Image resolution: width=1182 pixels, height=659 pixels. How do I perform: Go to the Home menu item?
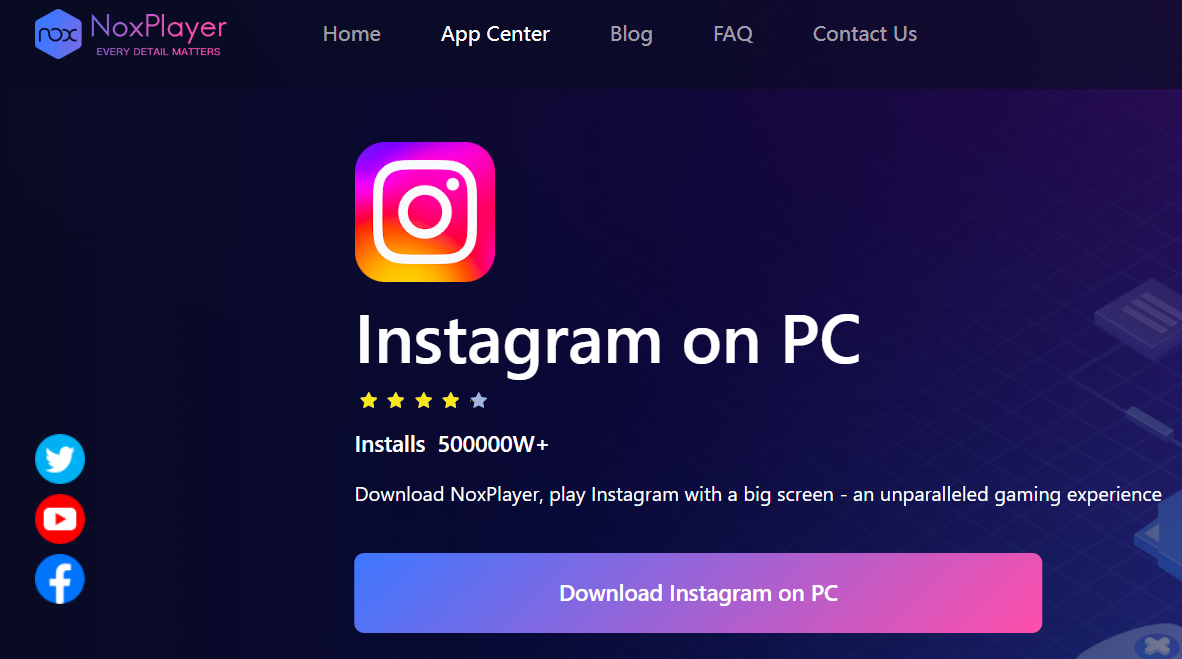(351, 34)
